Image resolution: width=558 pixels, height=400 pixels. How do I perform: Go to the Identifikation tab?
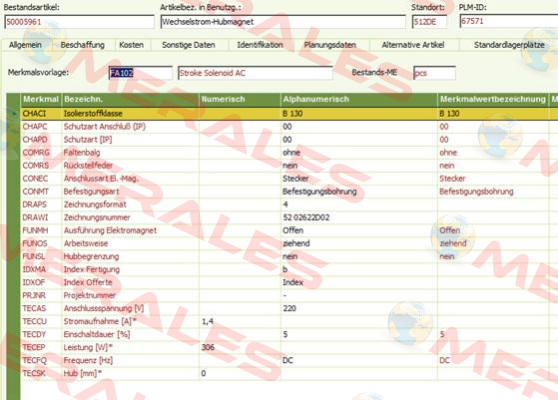click(x=260, y=45)
